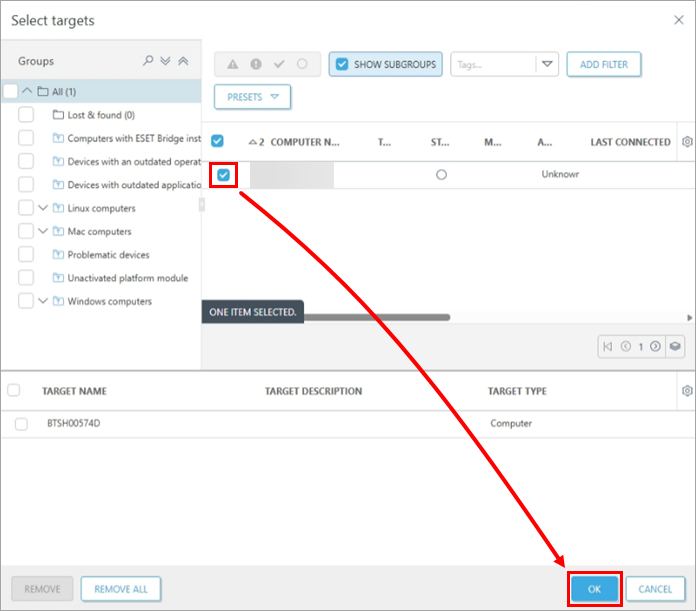Expand all groups using double-down chevron icon
The width and height of the screenshot is (696, 611).
165,61
